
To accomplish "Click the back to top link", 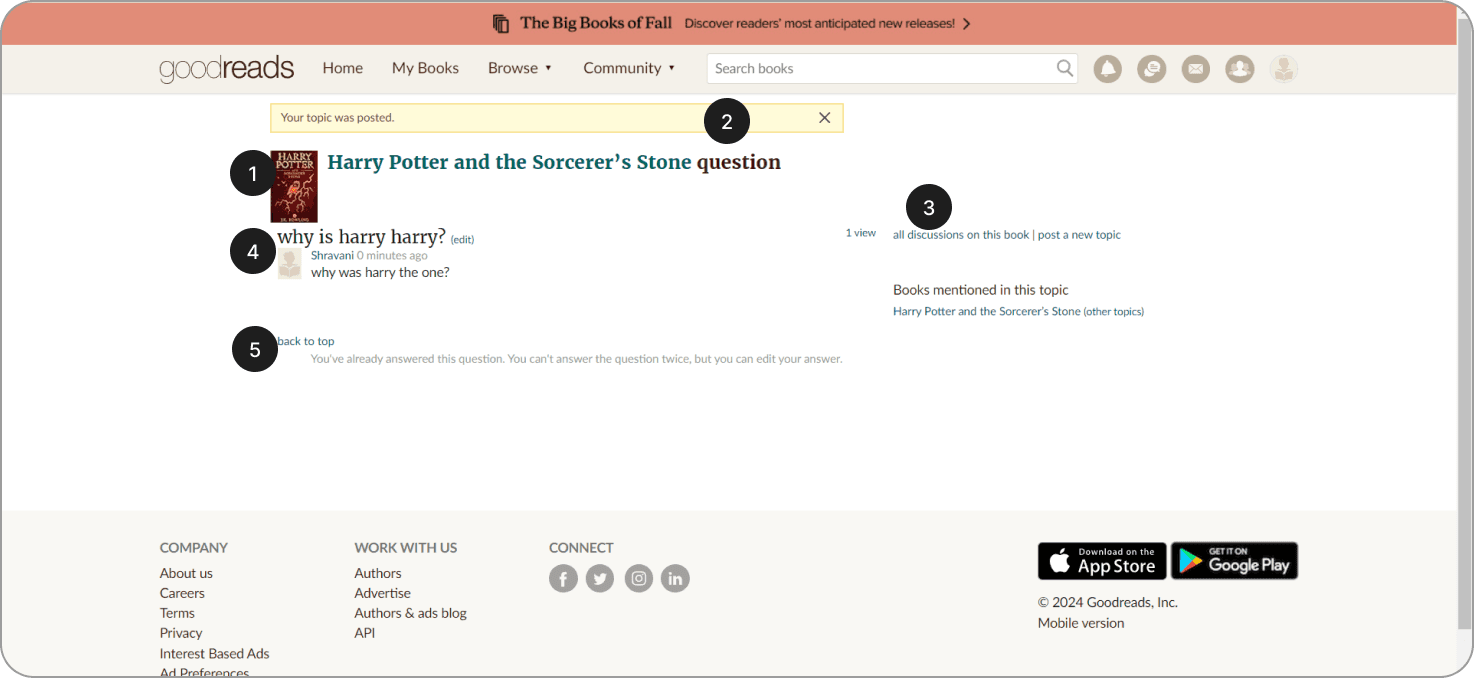I will pos(306,341).
